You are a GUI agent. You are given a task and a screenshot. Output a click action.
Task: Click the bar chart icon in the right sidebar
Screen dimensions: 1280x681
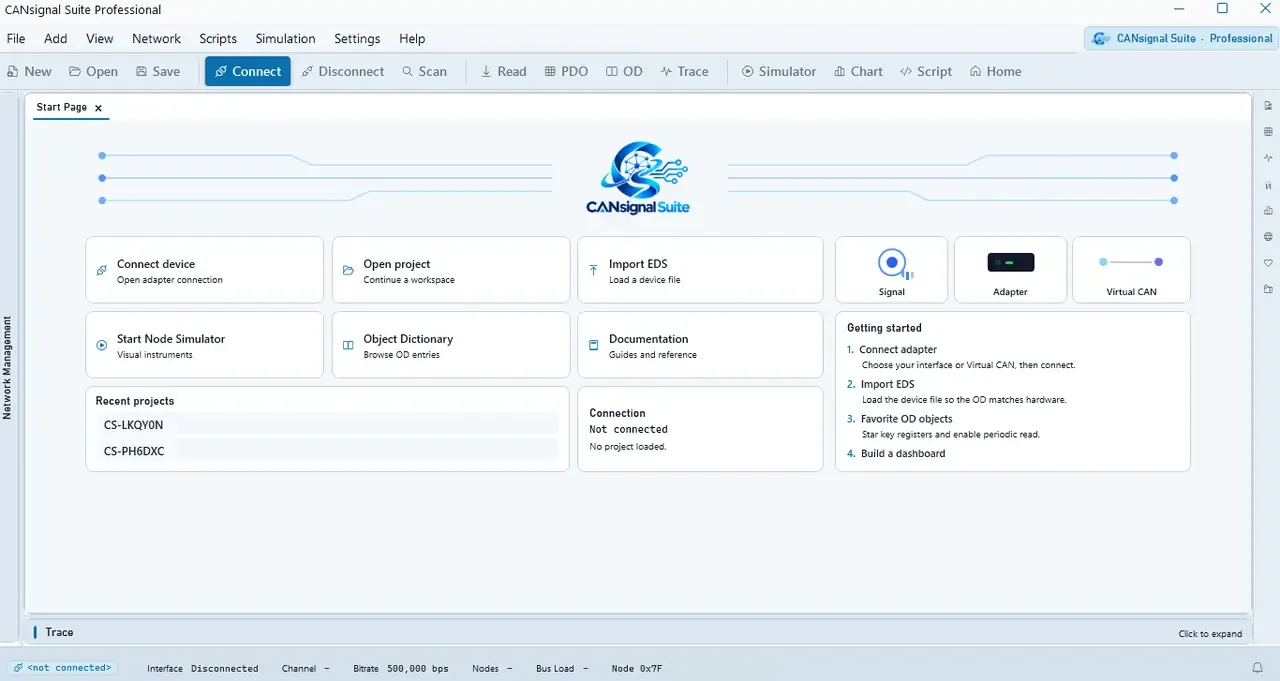[1268, 211]
